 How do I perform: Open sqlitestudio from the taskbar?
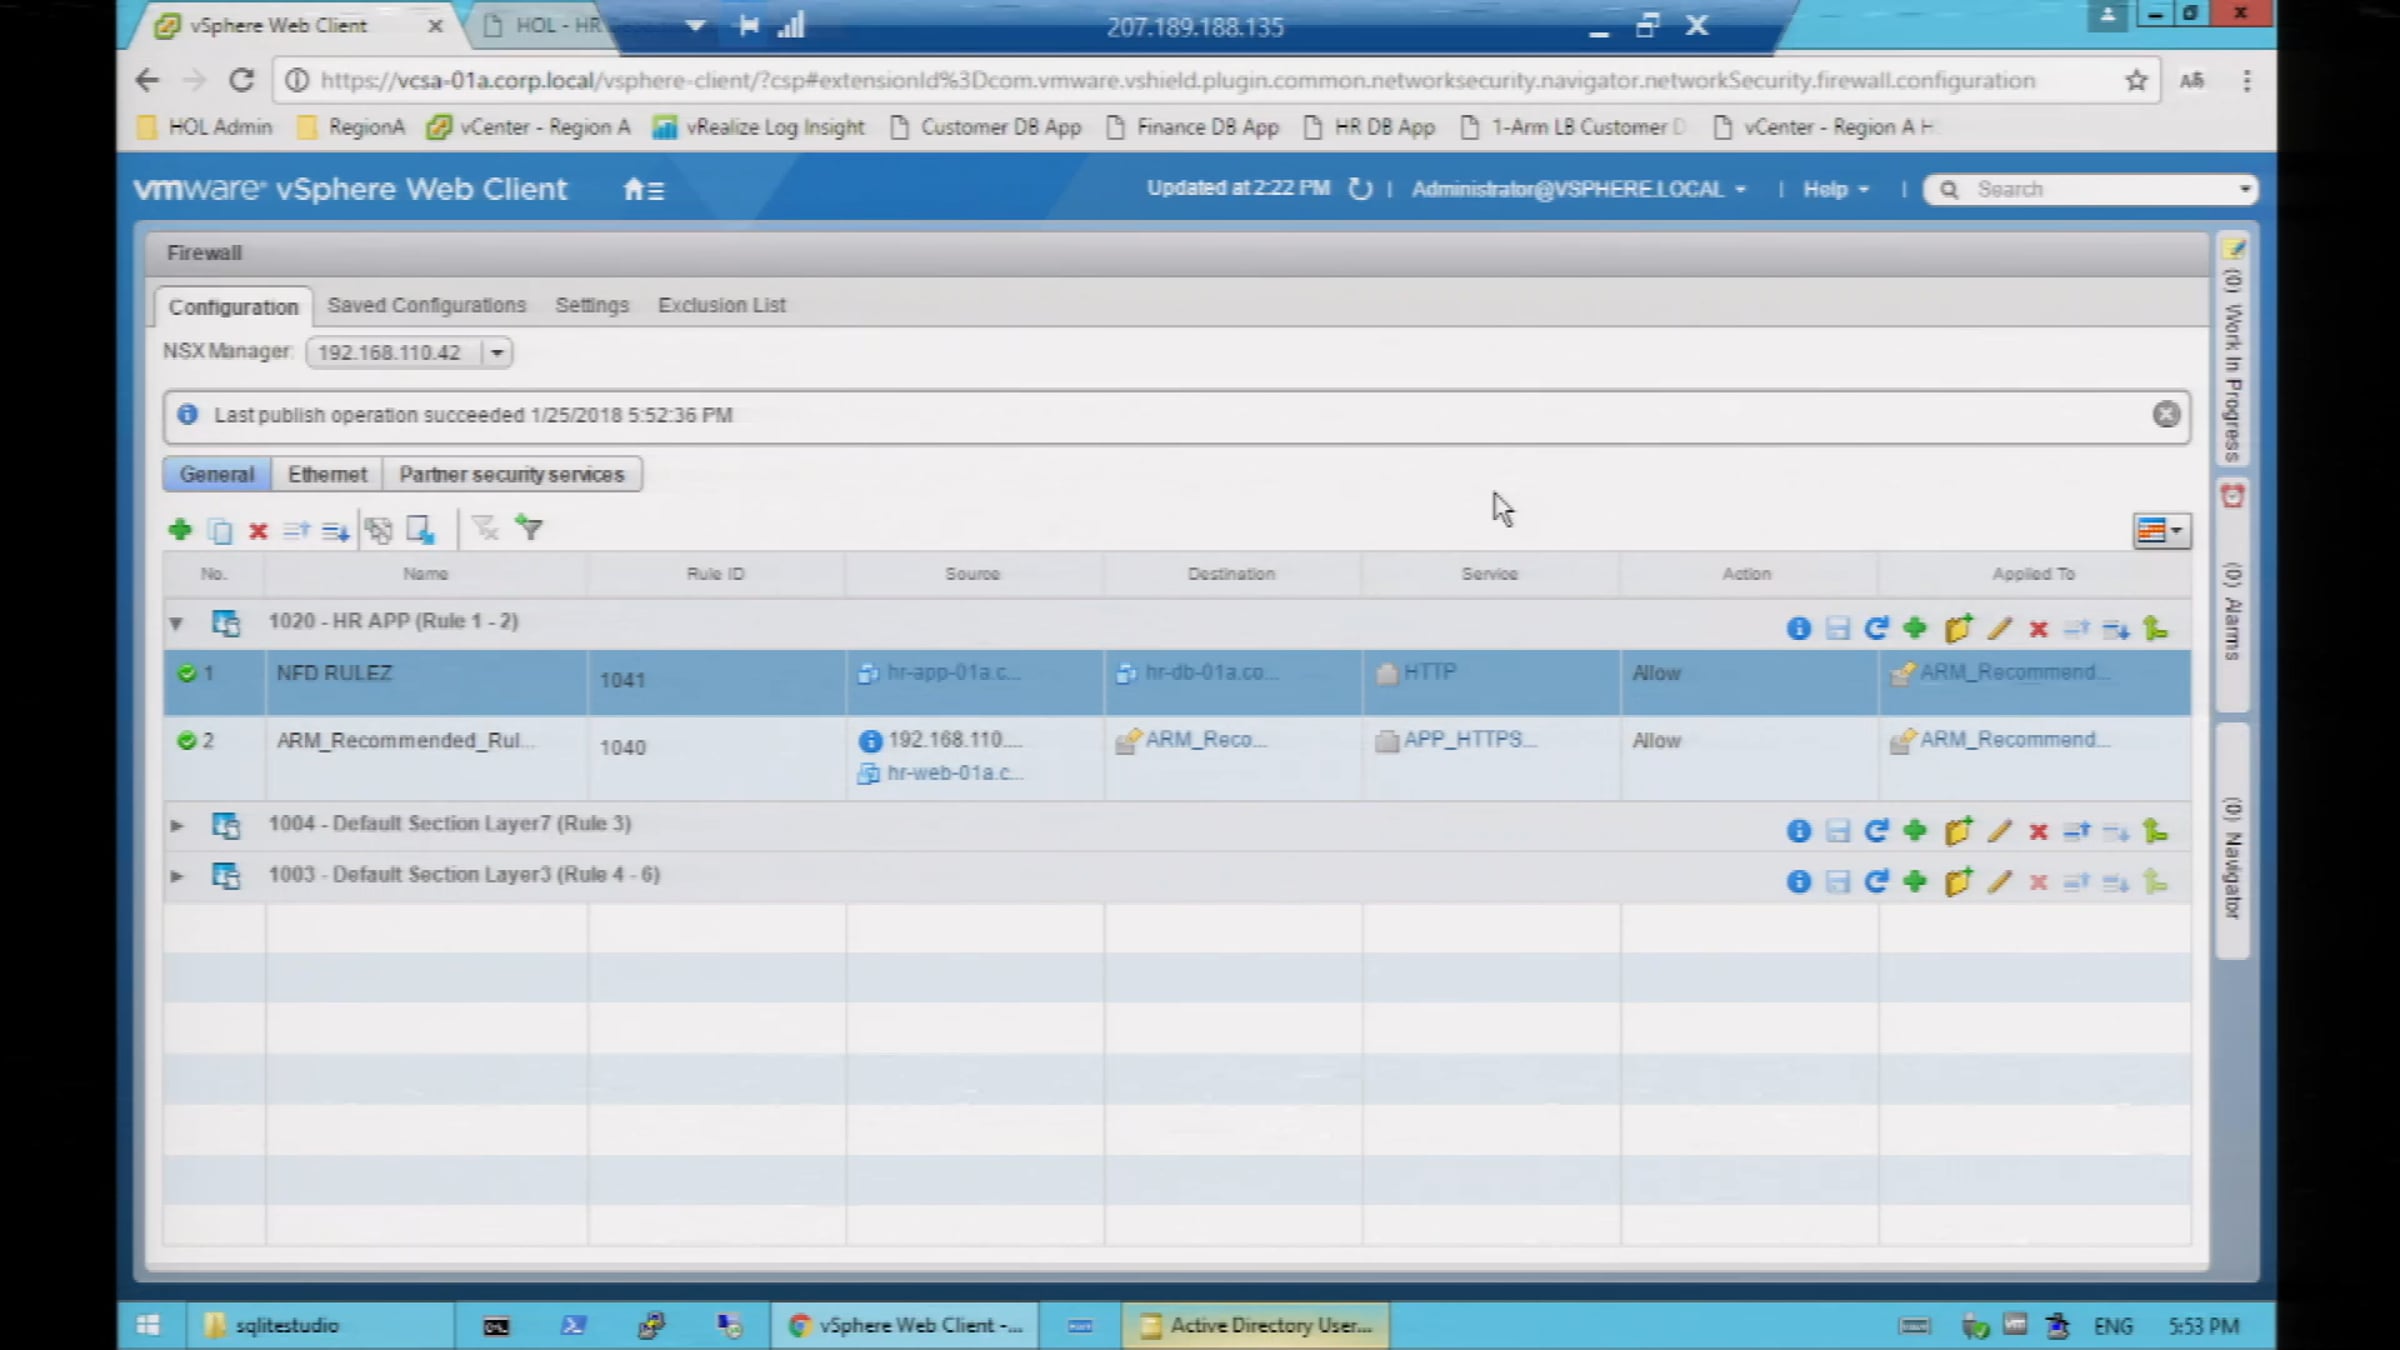[319, 1326]
